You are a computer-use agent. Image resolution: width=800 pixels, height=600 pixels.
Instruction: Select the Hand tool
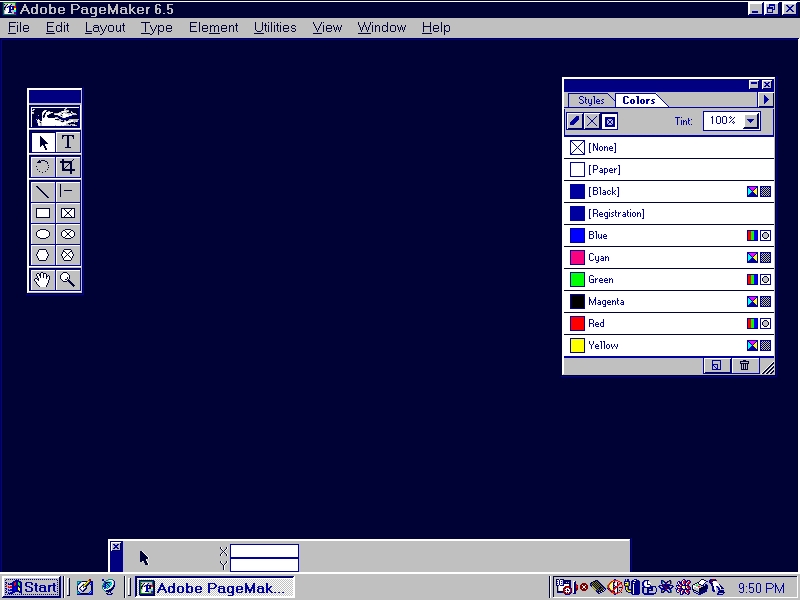(x=43, y=280)
